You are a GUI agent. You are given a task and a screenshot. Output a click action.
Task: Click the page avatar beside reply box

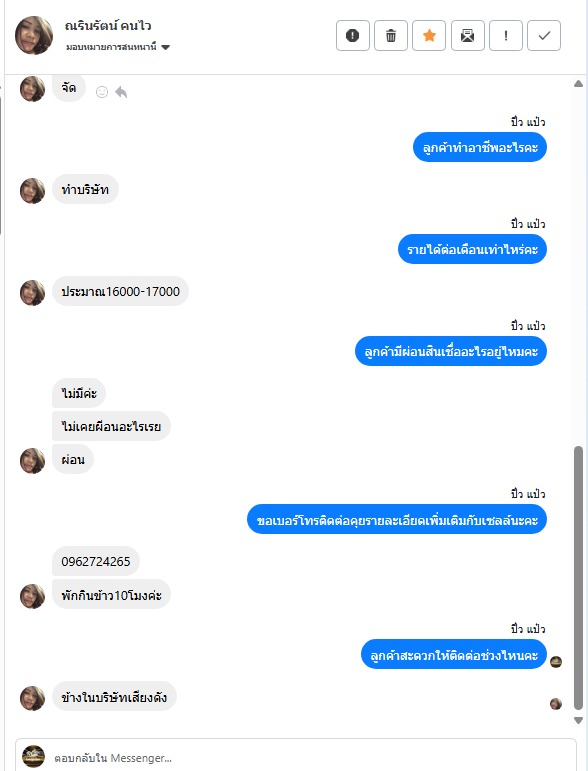pos(33,757)
